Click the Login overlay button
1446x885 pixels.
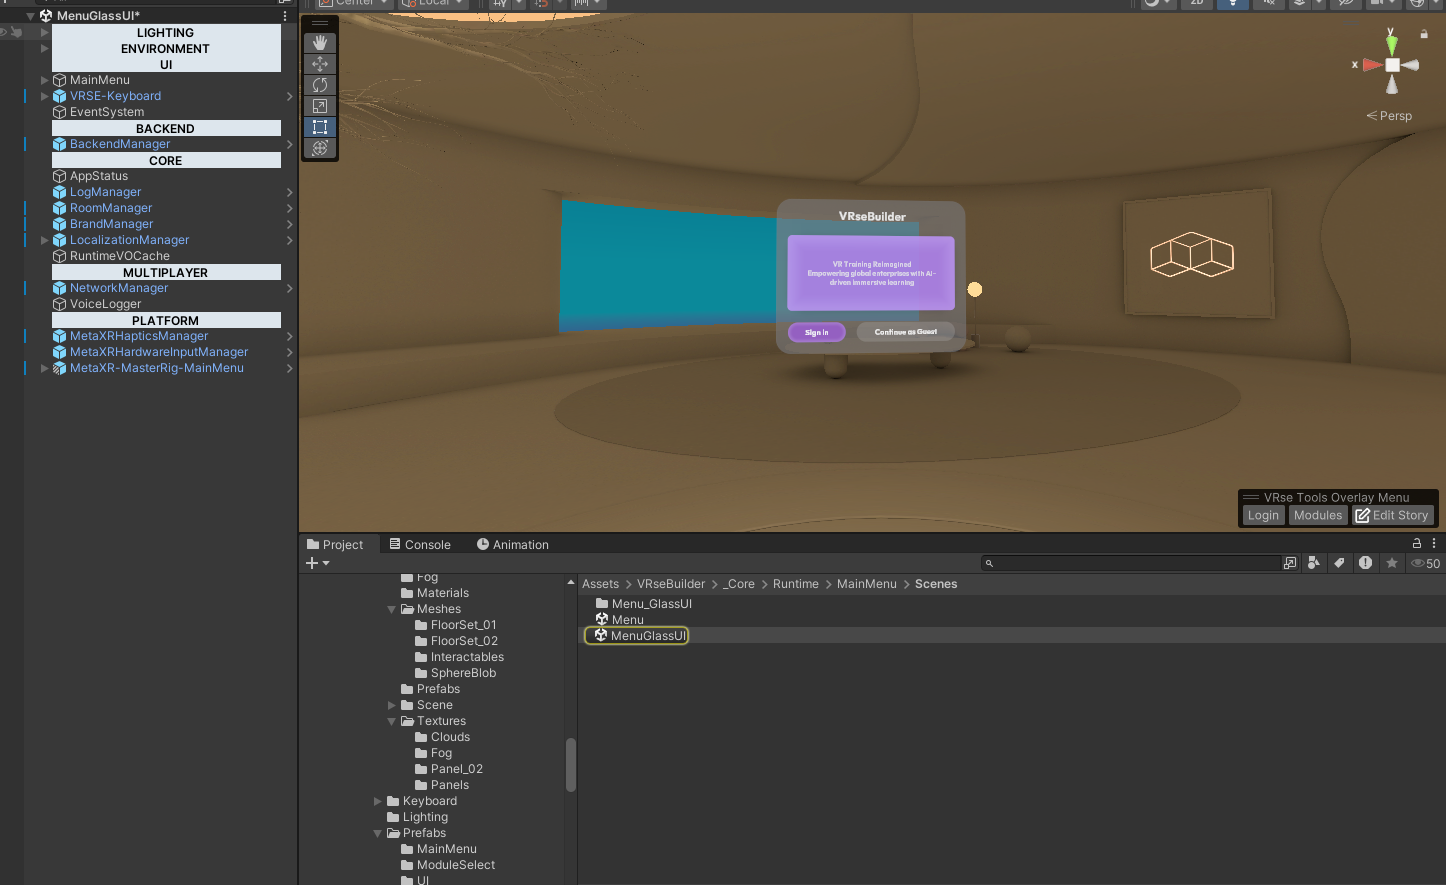point(1263,515)
